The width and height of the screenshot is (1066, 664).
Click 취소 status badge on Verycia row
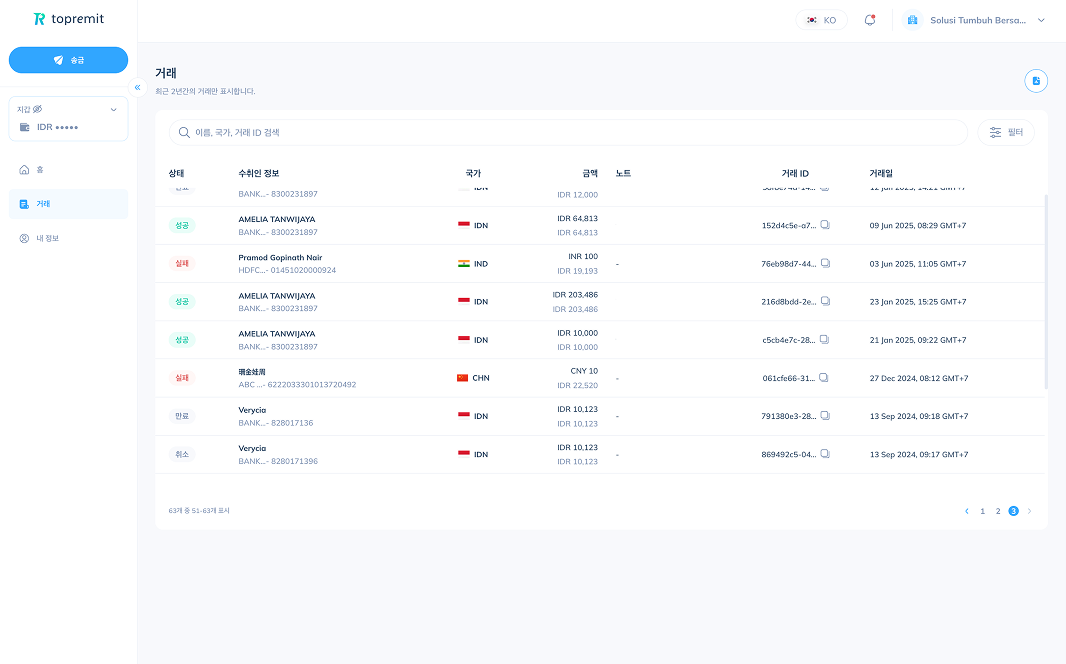[182, 454]
